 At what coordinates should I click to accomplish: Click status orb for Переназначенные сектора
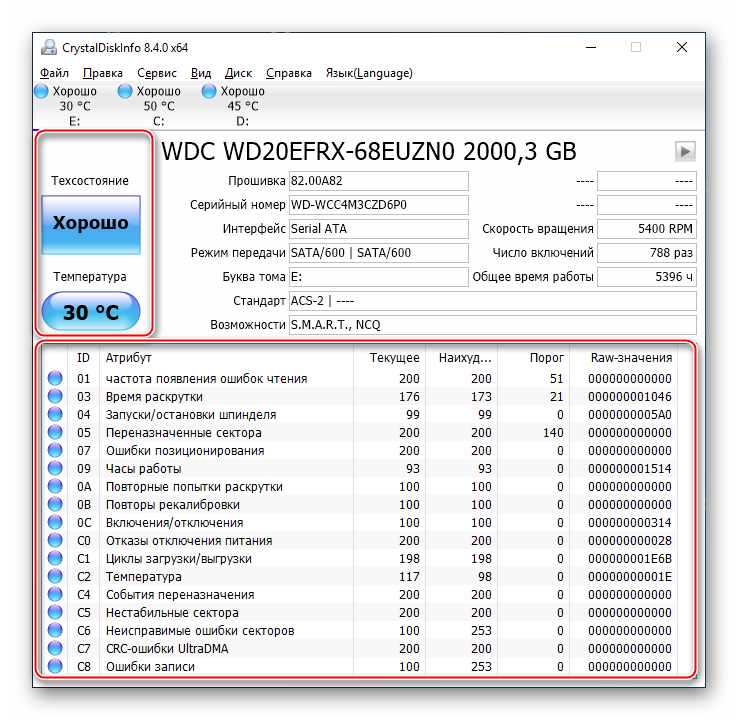point(55,432)
